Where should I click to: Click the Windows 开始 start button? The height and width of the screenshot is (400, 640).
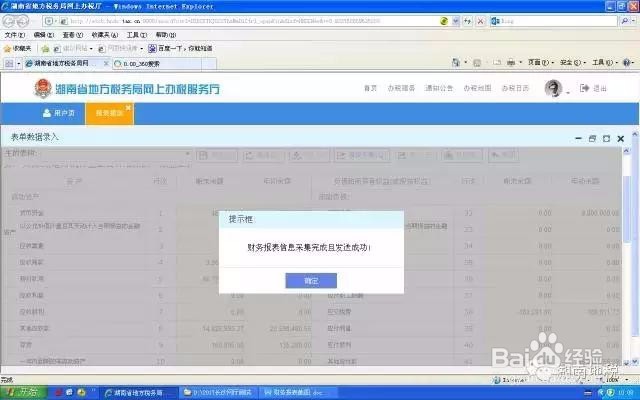24,393
